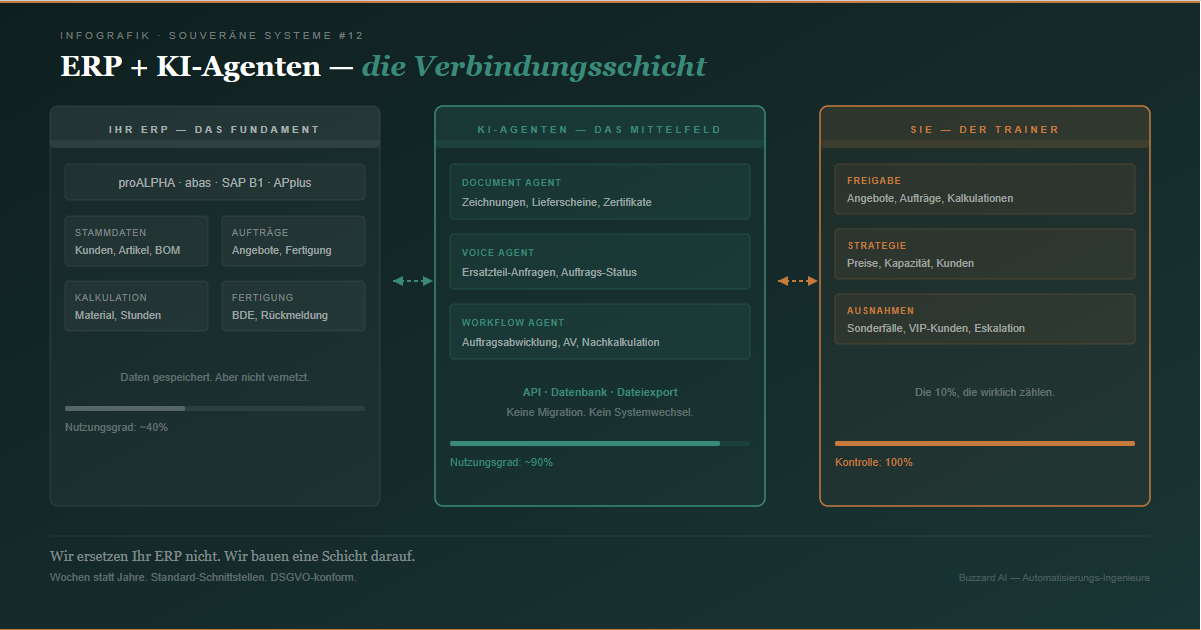Click the Buzzard AI footer link
This screenshot has width=1201, height=630.
click(1054, 577)
